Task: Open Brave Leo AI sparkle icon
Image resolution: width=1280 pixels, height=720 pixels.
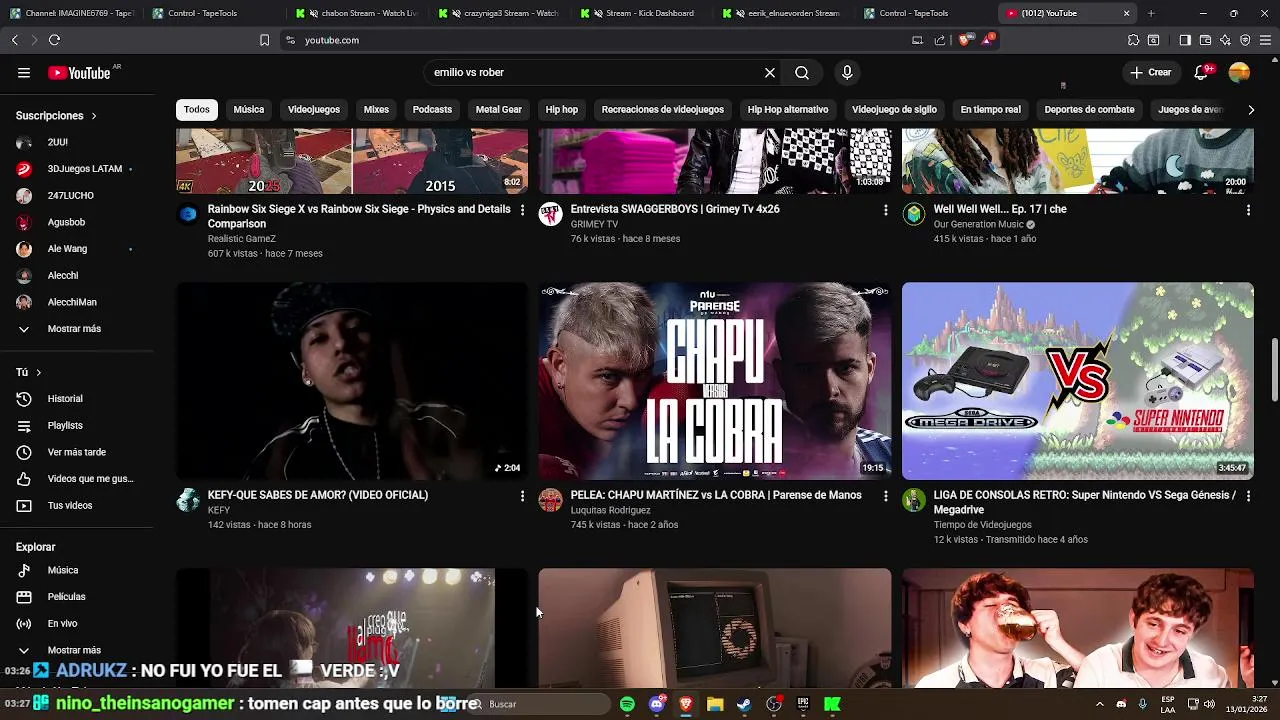Action: click(1225, 40)
